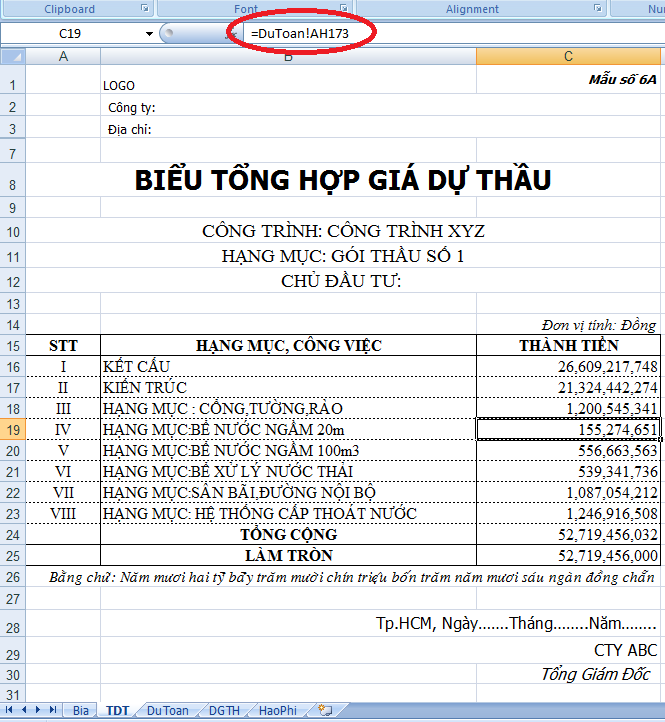Select the HỆ THỐNG CẤP THOÁT NƯỚC cell
This screenshot has height=722, width=665.
[288, 513]
